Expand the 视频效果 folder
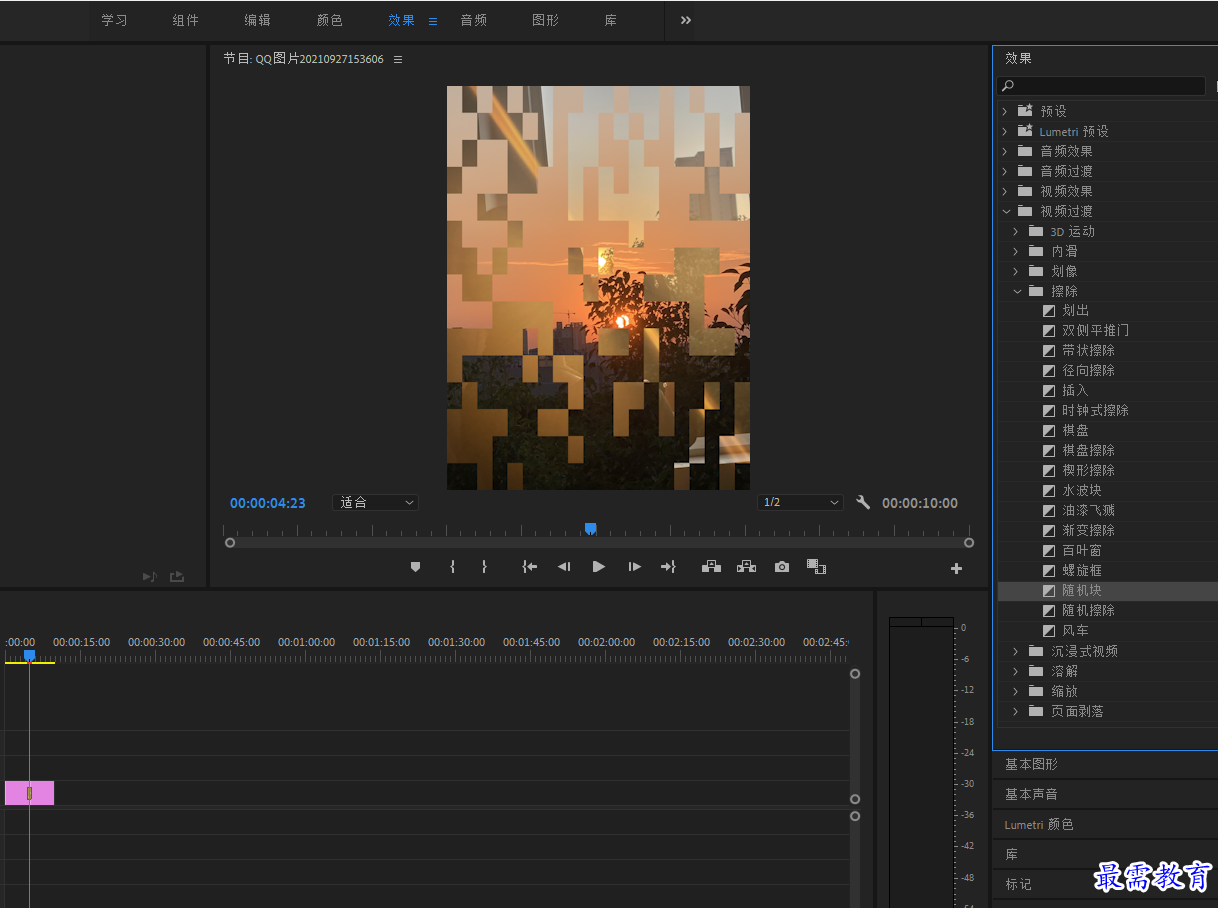The height and width of the screenshot is (908, 1218). [1005, 191]
